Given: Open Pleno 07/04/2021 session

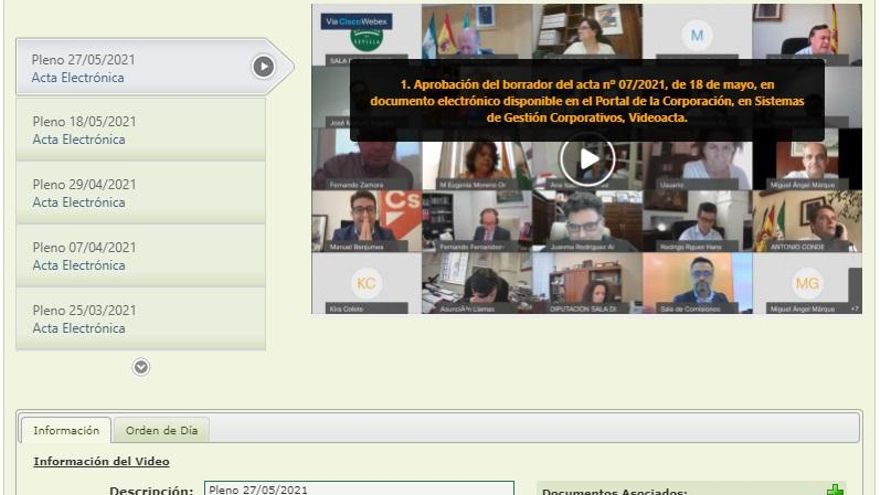Looking at the screenshot, I should [141, 255].
